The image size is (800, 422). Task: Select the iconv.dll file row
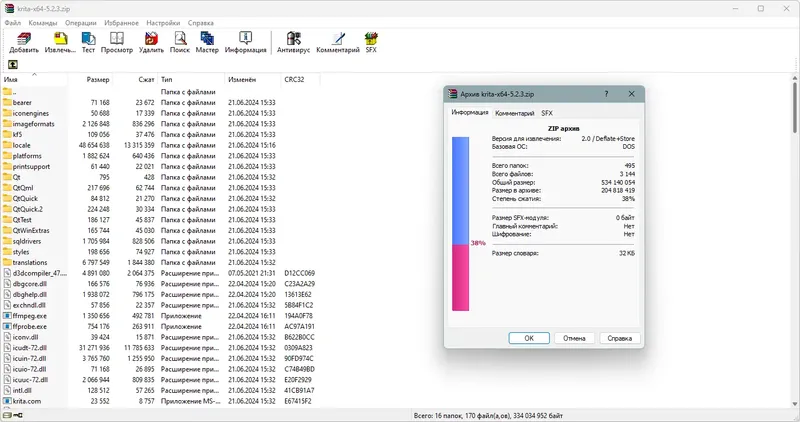pos(158,337)
